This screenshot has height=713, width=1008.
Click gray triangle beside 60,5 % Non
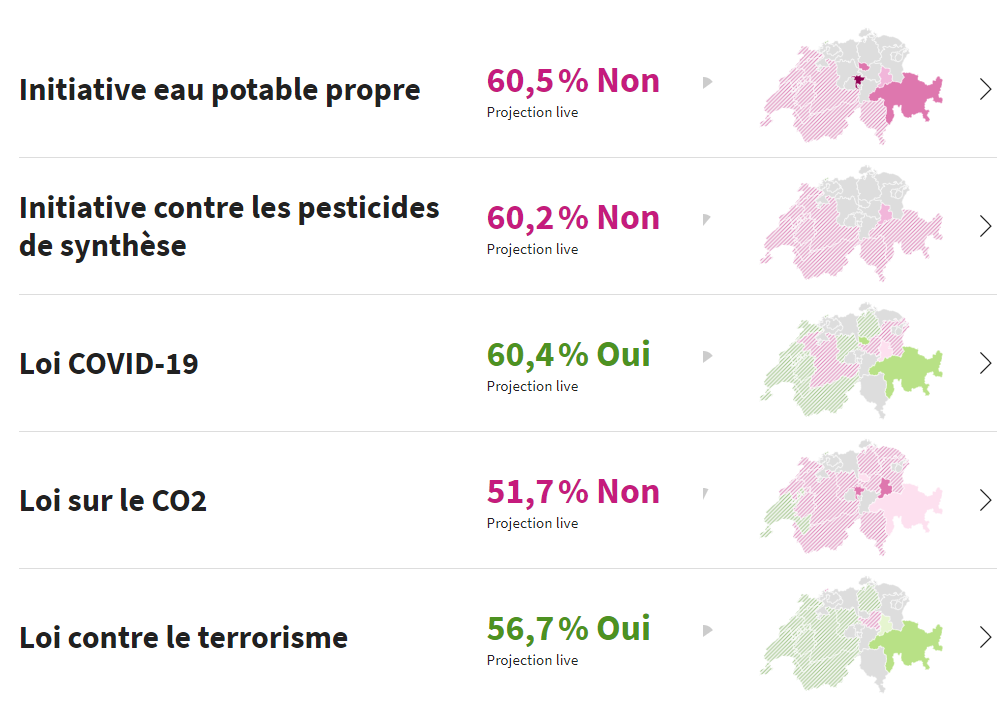click(x=707, y=82)
